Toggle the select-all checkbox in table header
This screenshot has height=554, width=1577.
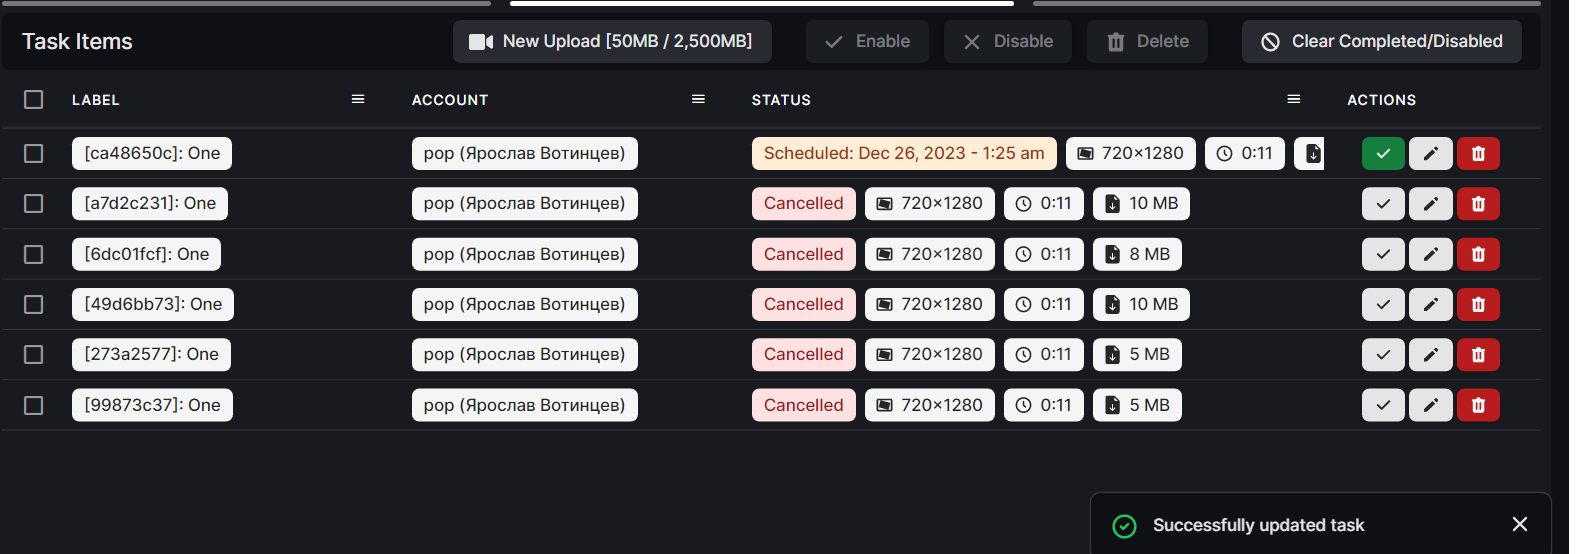click(34, 100)
